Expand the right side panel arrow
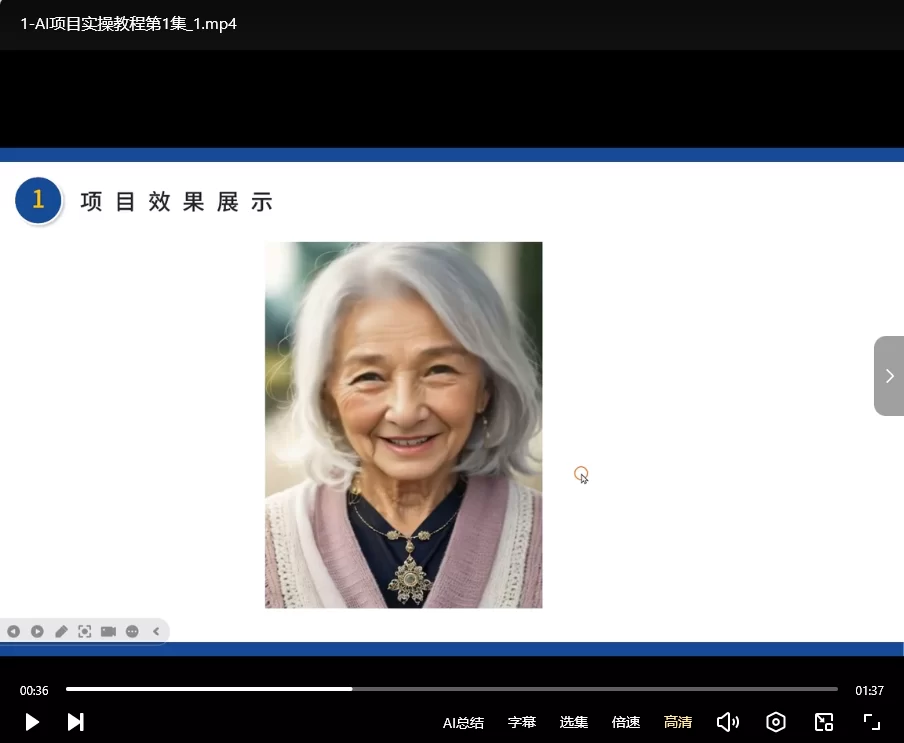The width and height of the screenshot is (904, 743). point(889,376)
